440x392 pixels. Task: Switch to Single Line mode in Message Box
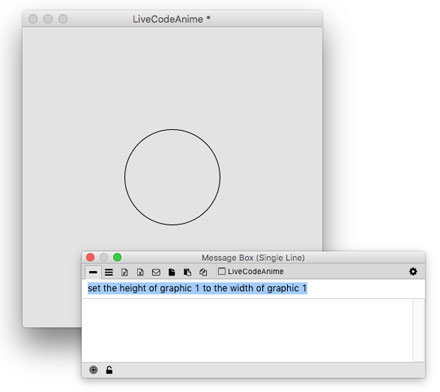point(93,272)
